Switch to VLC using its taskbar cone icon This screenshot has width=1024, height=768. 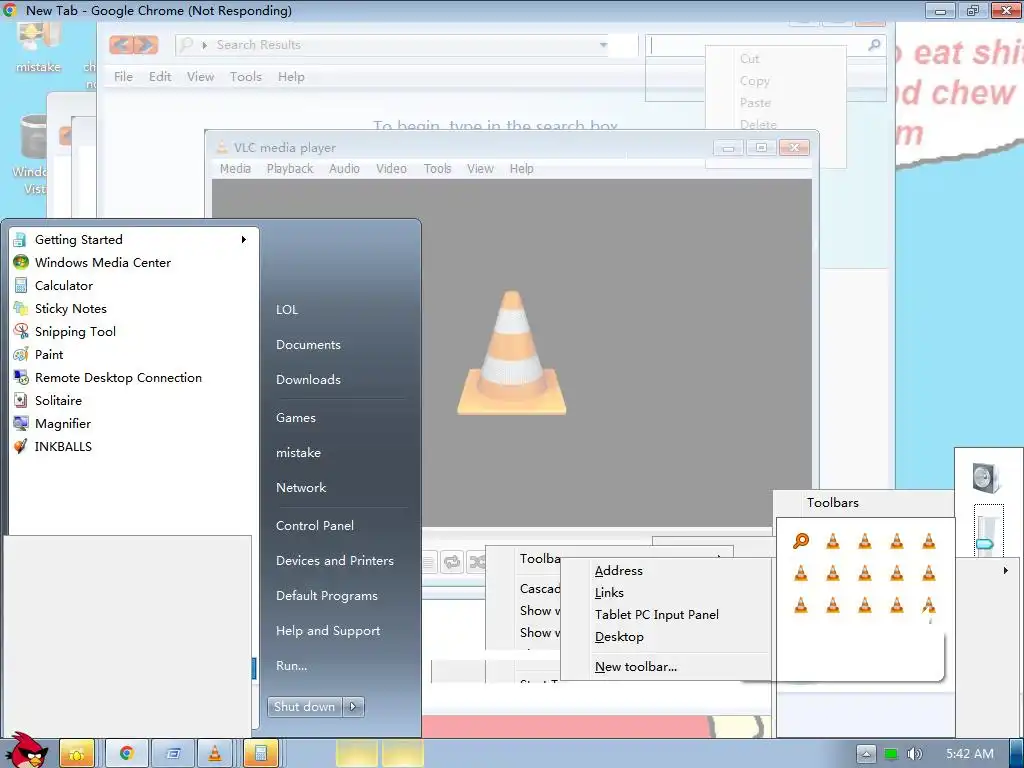coord(214,754)
